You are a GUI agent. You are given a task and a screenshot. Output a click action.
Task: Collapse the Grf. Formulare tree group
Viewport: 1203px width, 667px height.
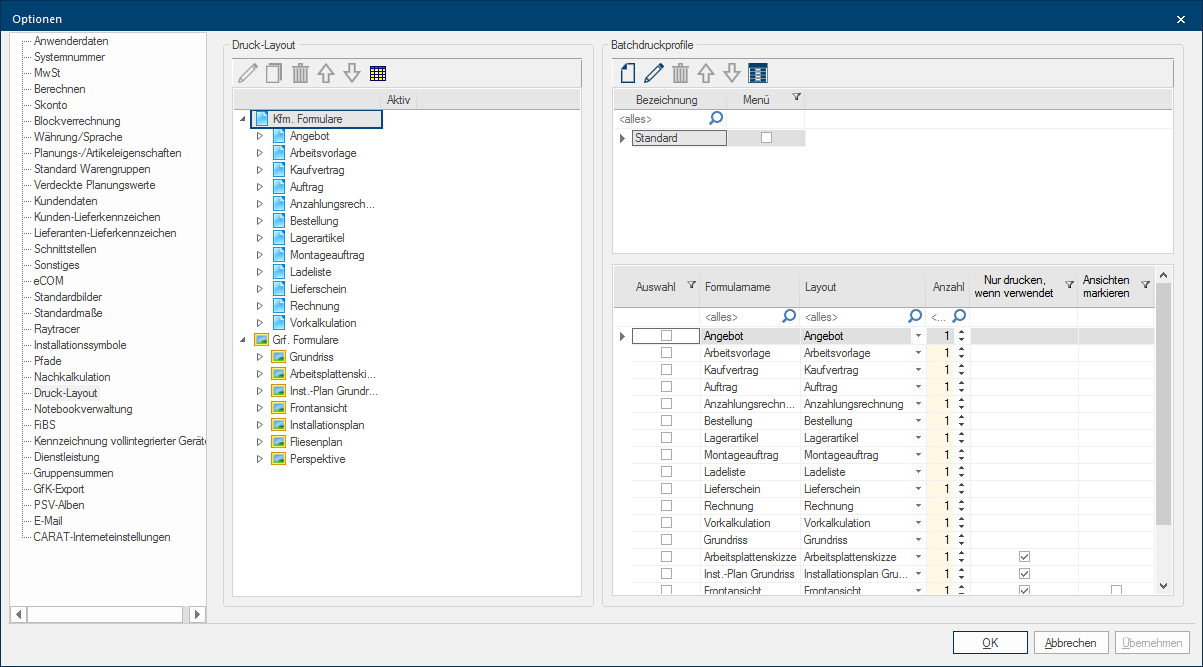[x=243, y=340]
